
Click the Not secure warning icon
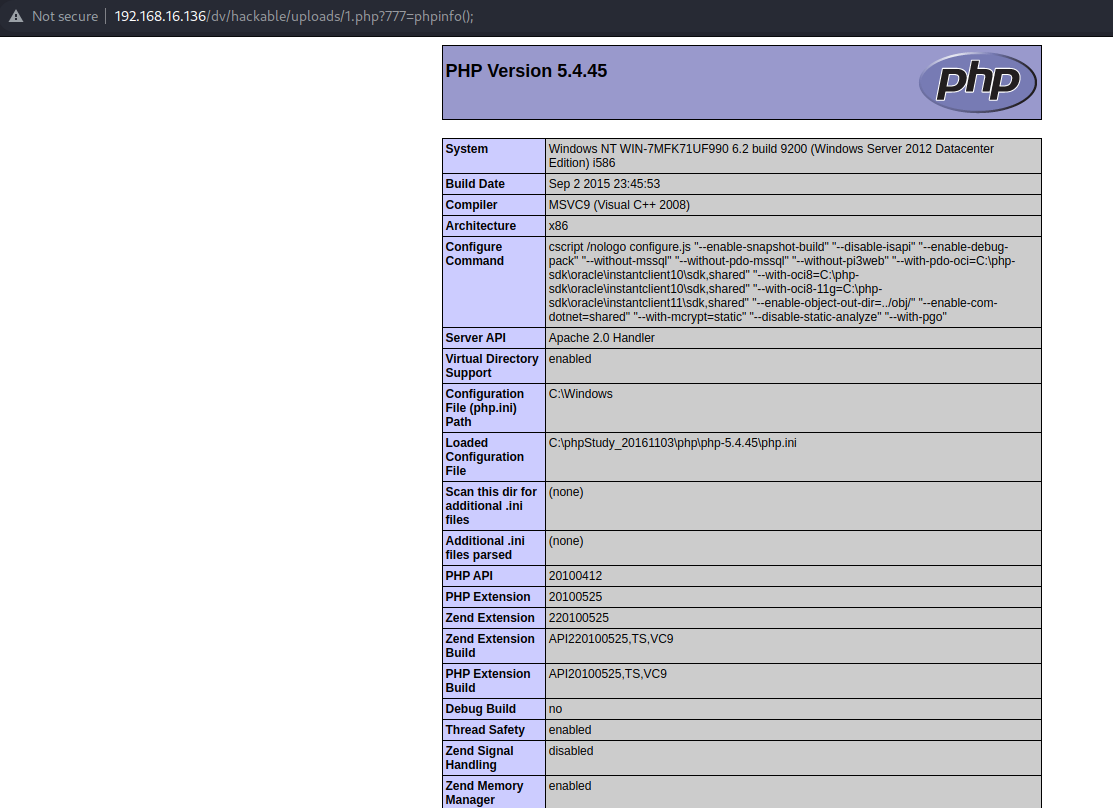[x=16, y=16]
